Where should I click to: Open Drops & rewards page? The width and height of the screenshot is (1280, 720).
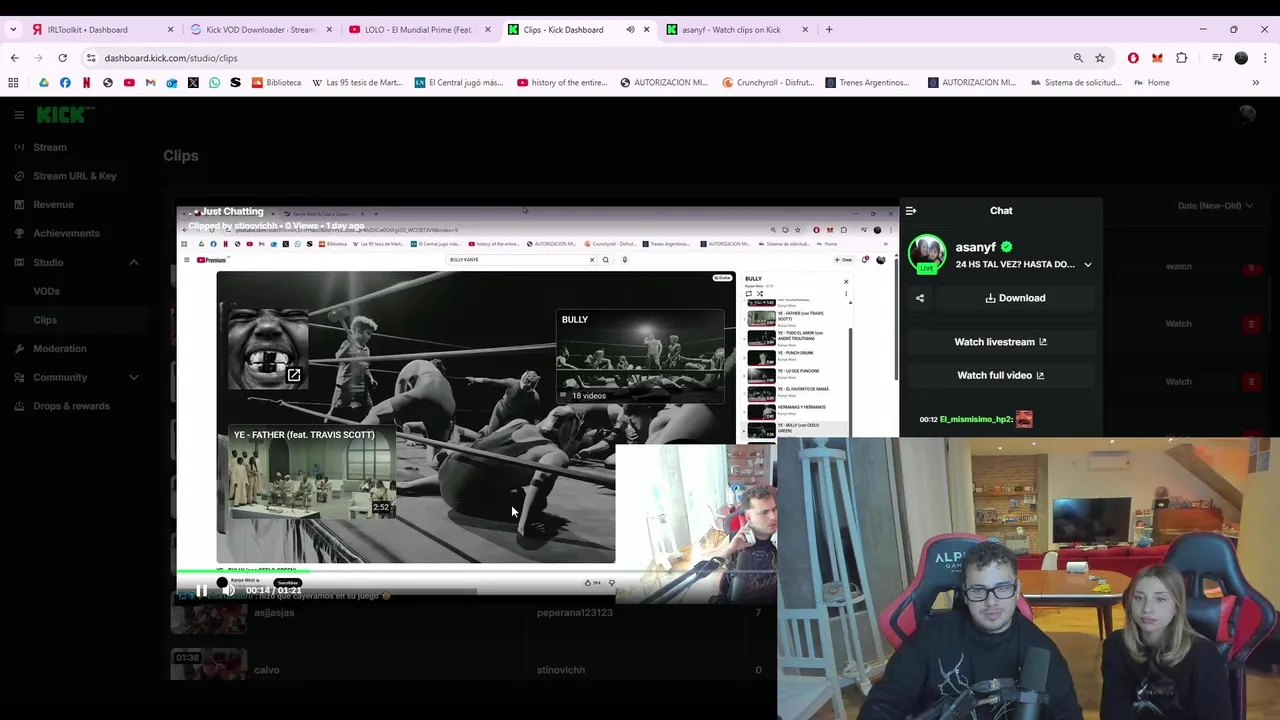[x=71, y=406]
